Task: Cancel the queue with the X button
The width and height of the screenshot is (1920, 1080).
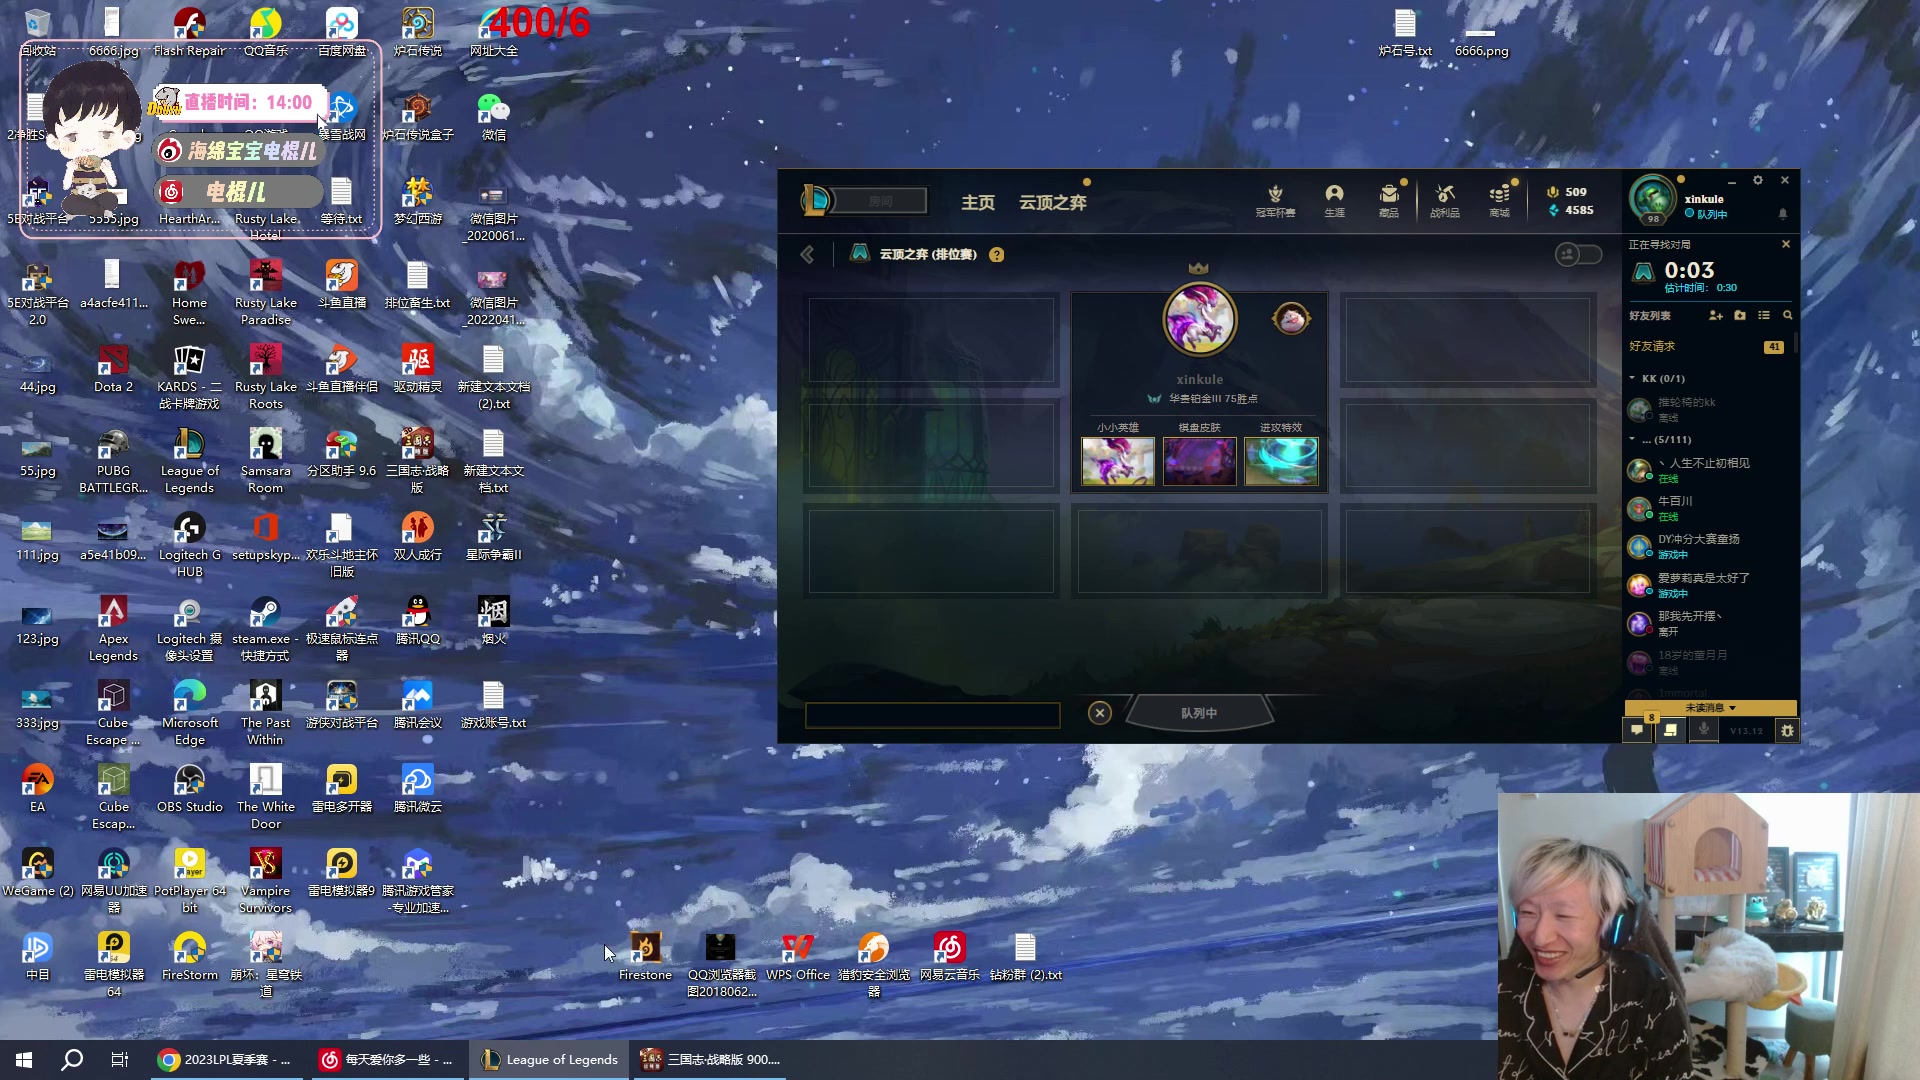Action: (x=1099, y=713)
